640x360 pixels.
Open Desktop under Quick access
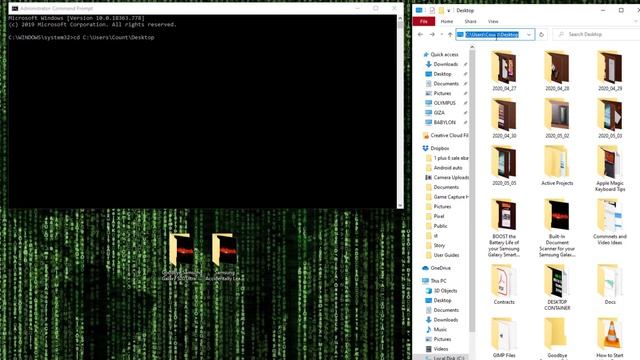click(x=442, y=74)
